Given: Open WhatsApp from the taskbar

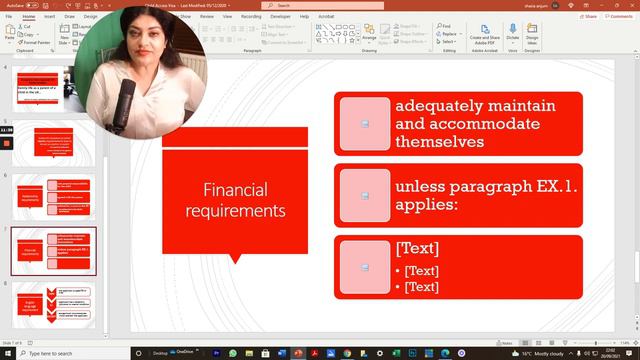Looking at the screenshot, I should click(x=233, y=353).
